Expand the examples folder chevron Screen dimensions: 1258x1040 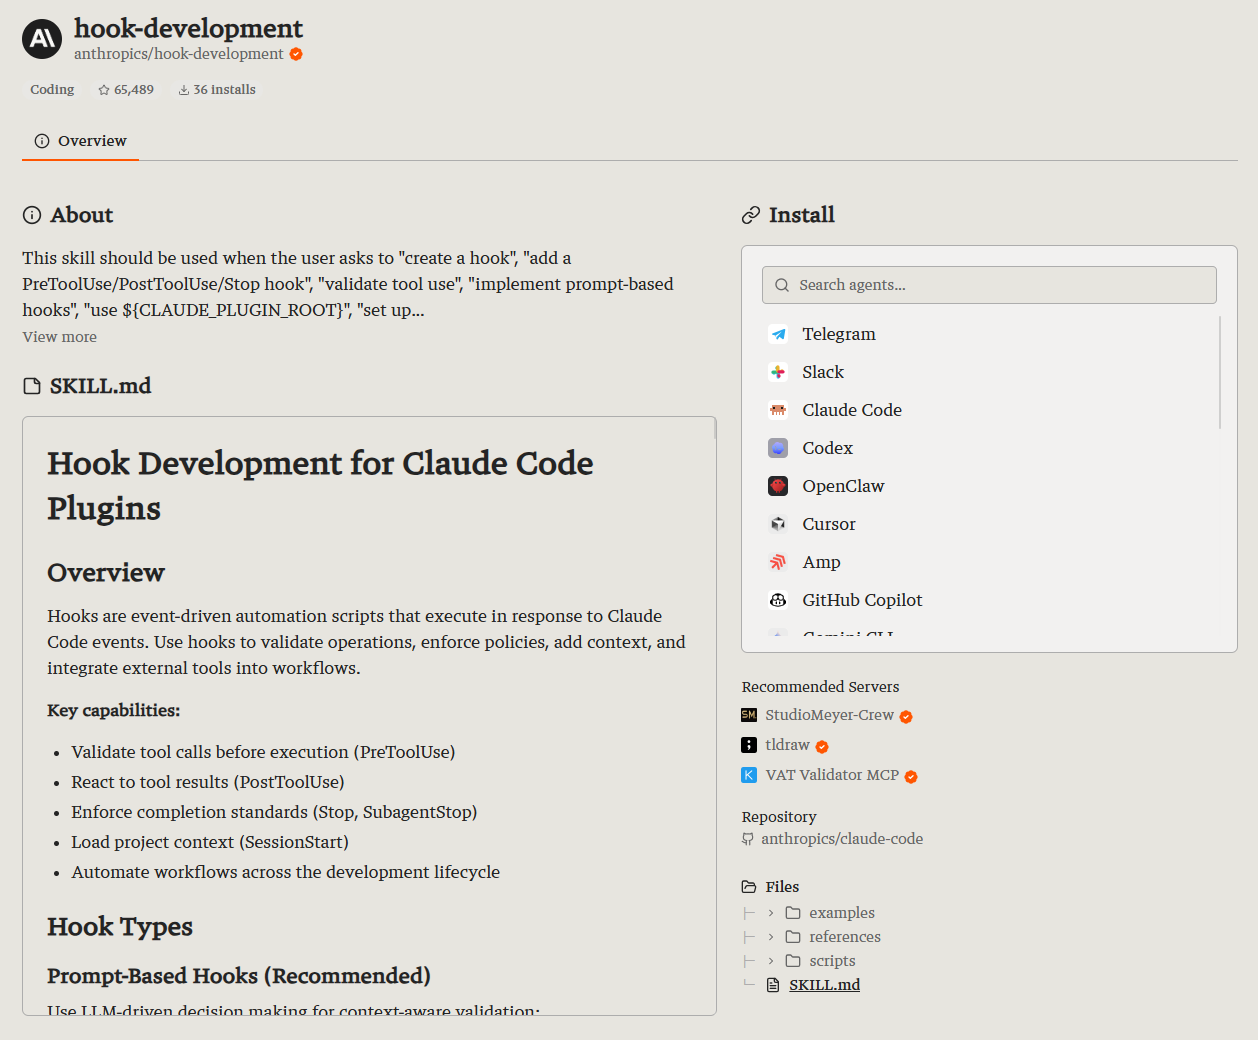pyautogui.click(x=771, y=913)
